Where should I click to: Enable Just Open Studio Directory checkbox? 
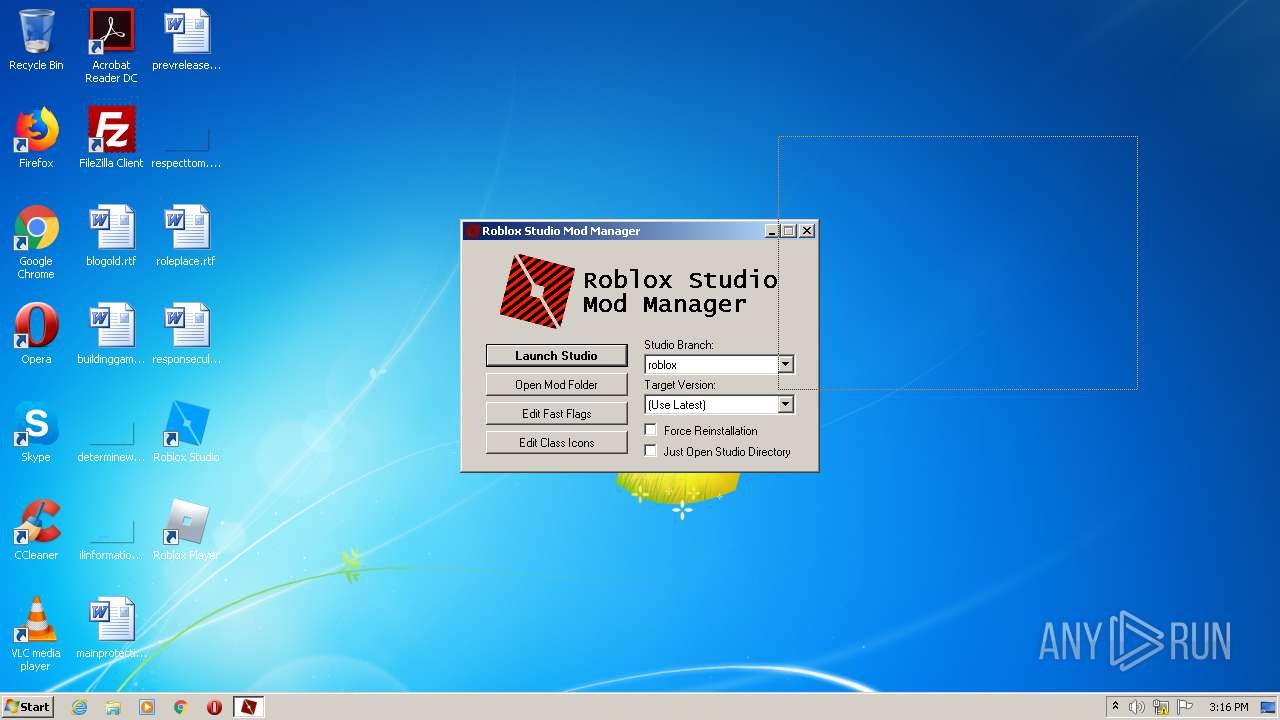point(651,452)
